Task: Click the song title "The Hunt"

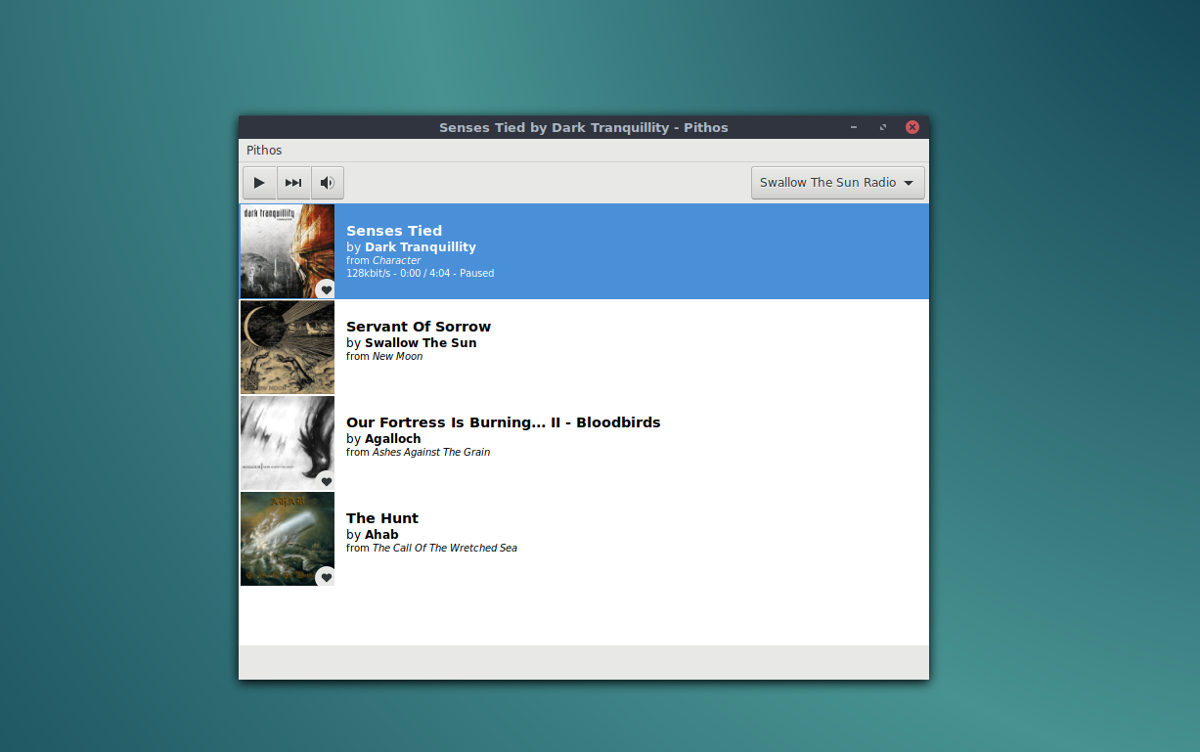Action: [x=382, y=518]
